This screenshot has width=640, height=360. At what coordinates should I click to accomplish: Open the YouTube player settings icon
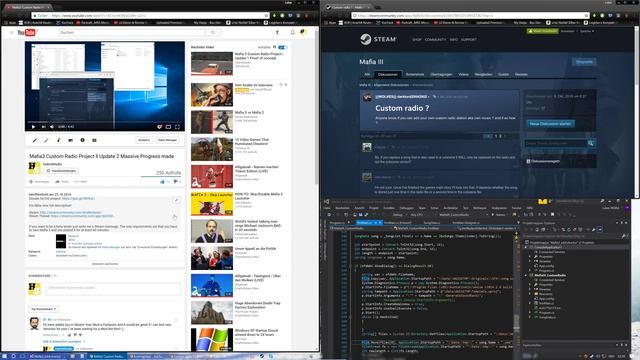click(160, 127)
